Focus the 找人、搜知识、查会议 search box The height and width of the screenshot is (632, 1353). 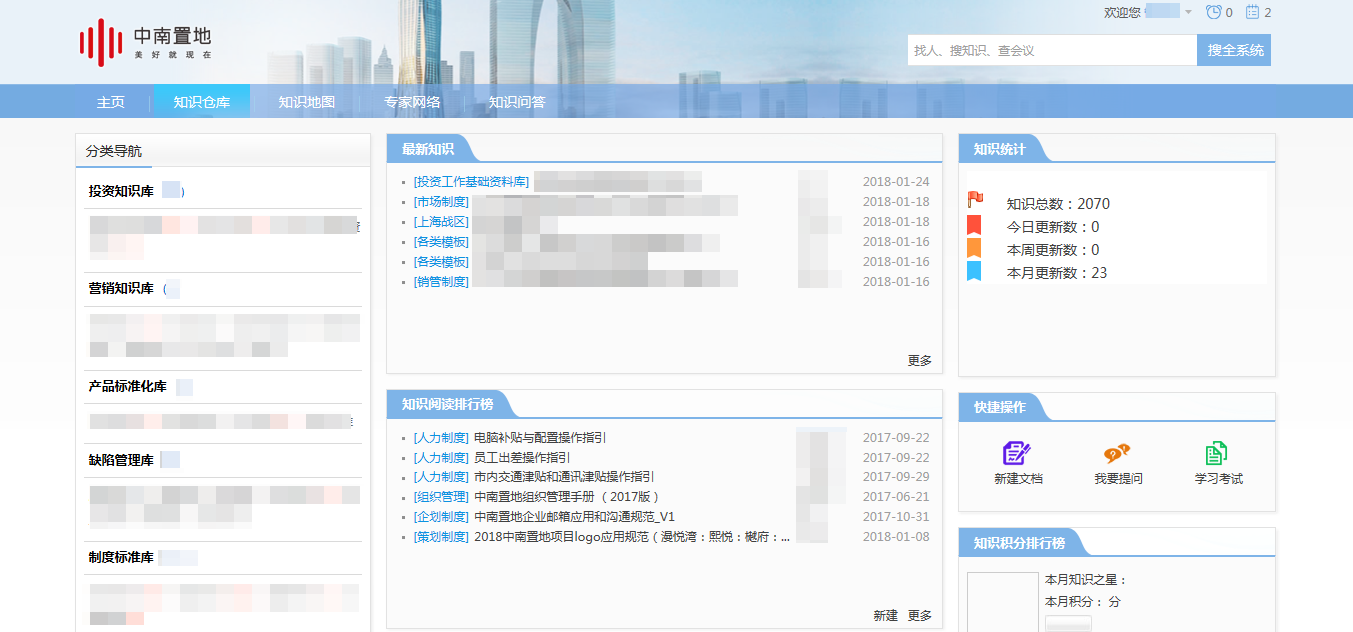(x=1051, y=50)
